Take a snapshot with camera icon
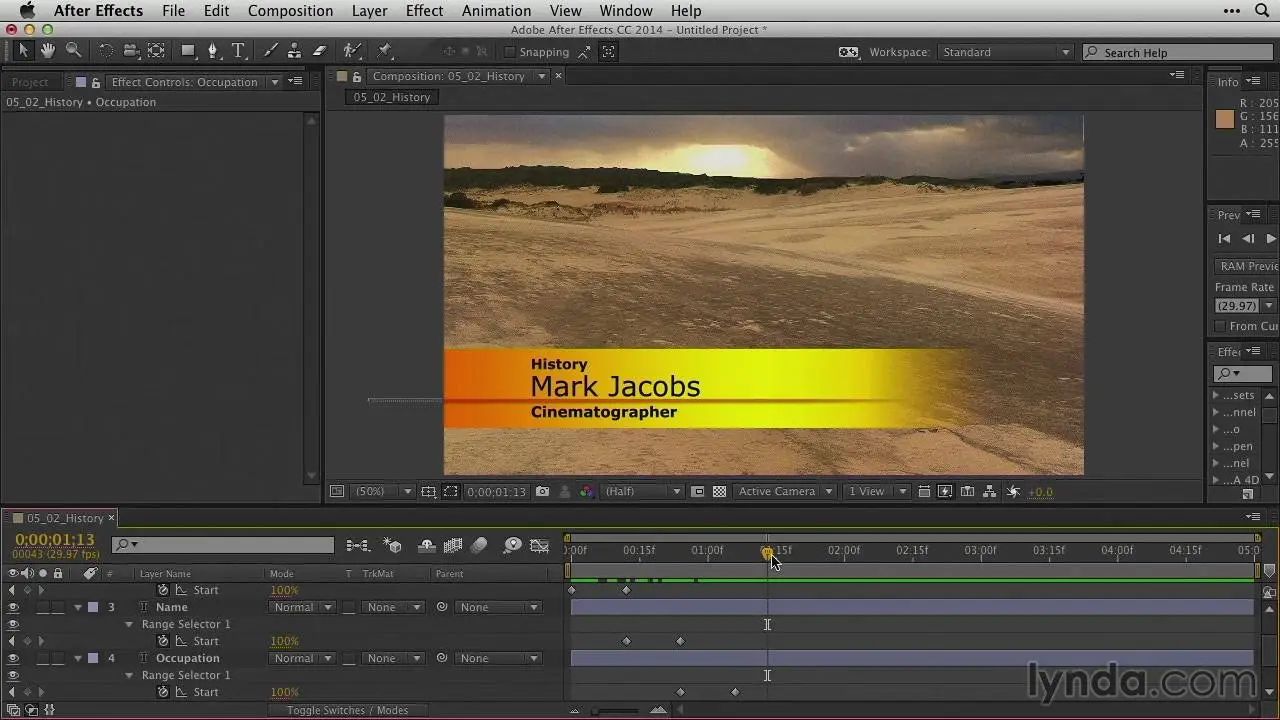This screenshot has width=1280, height=720. (x=542, y=492)
